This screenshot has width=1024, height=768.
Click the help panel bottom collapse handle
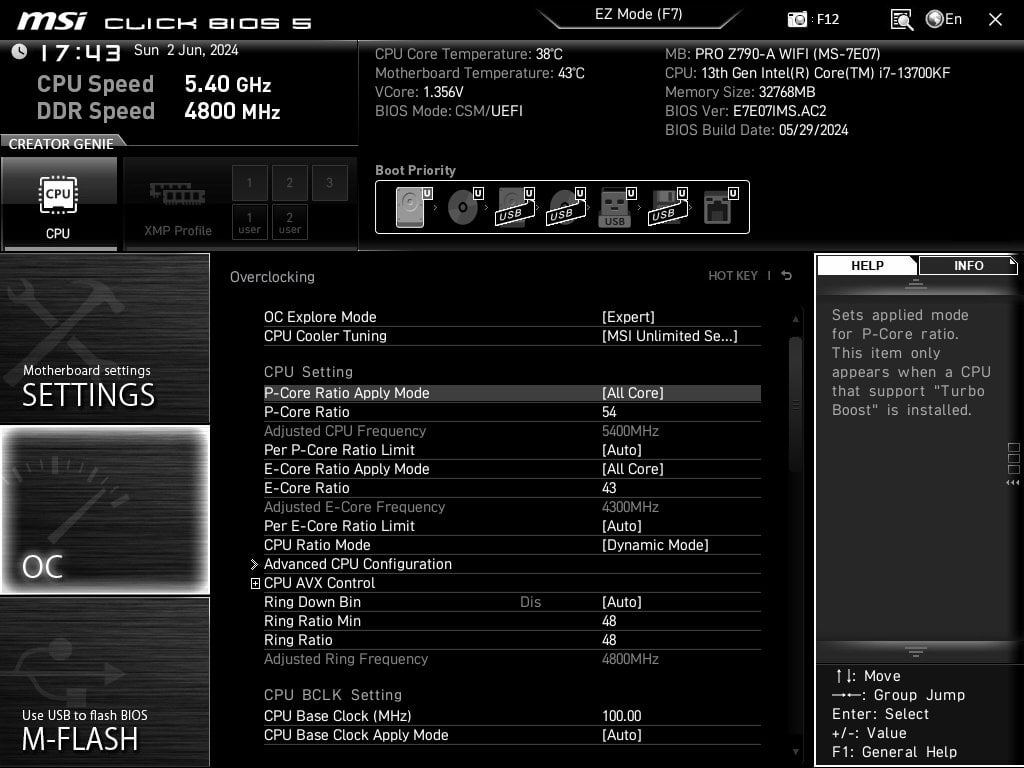tap(916, 651)
